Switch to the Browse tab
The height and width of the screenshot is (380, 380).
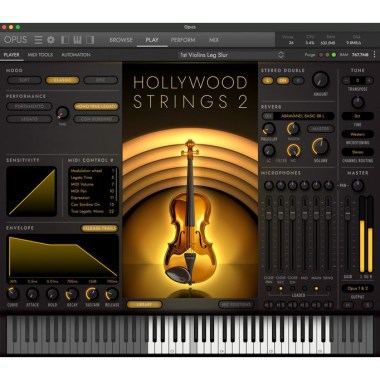[121, 40]
